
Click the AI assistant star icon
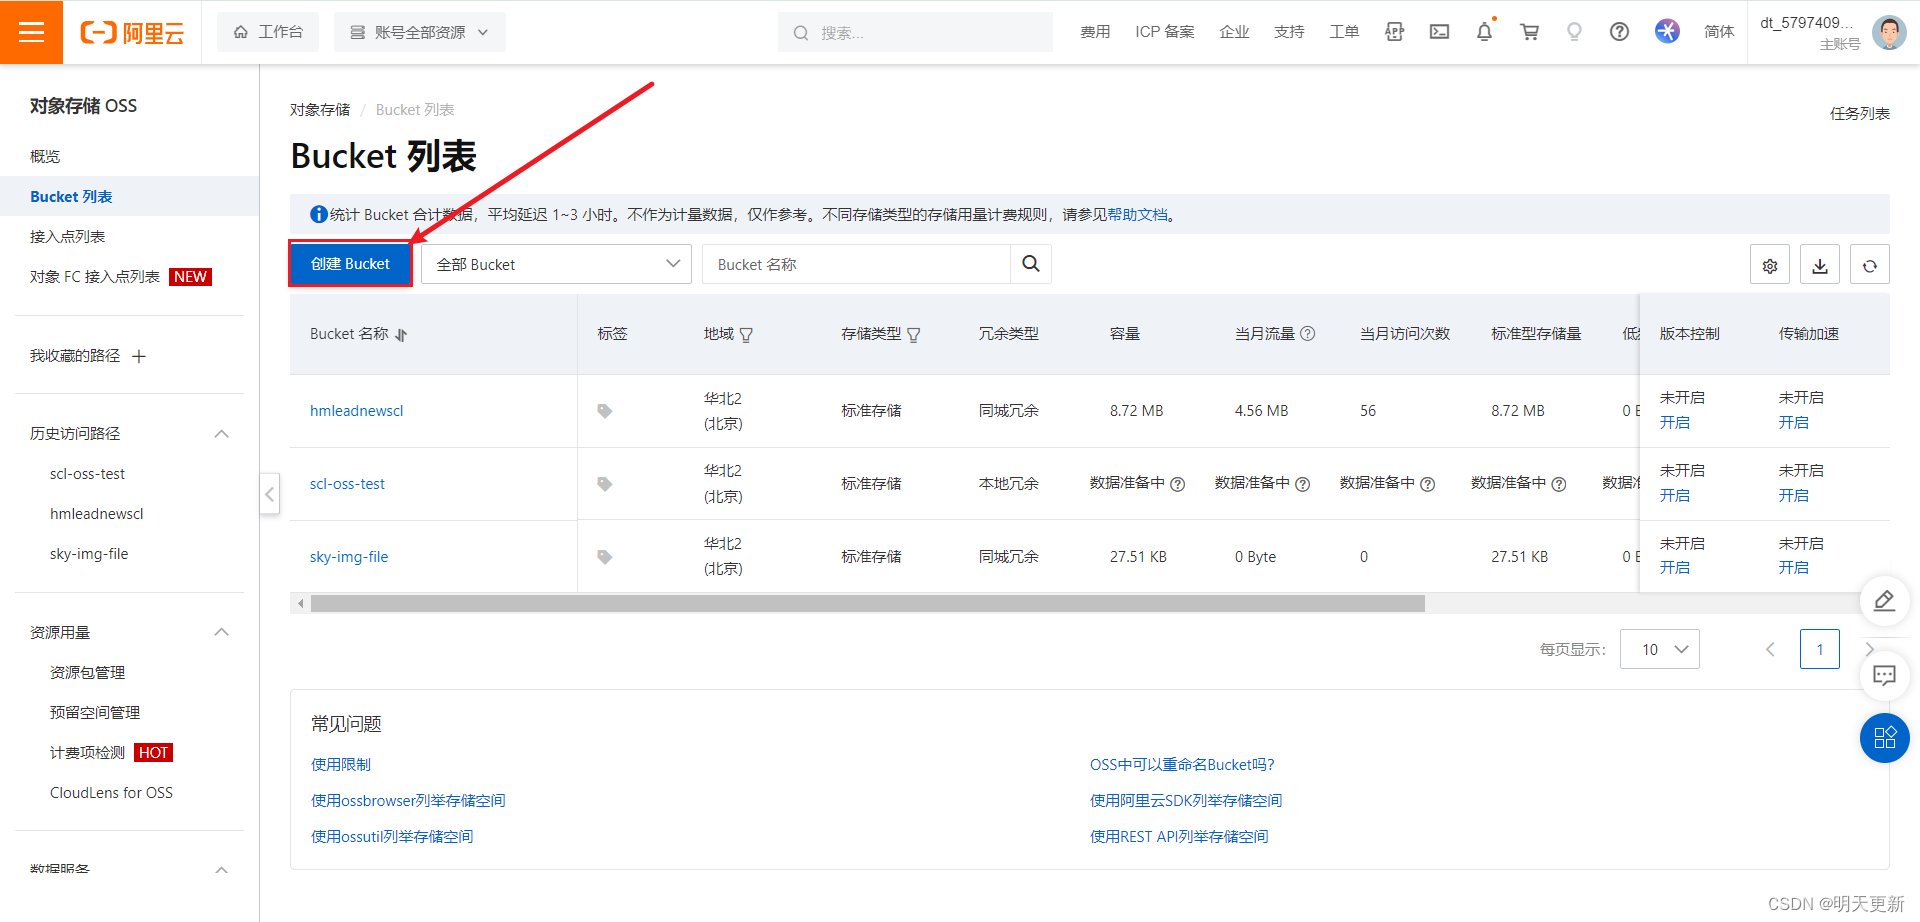click(x=1667, y=31)
